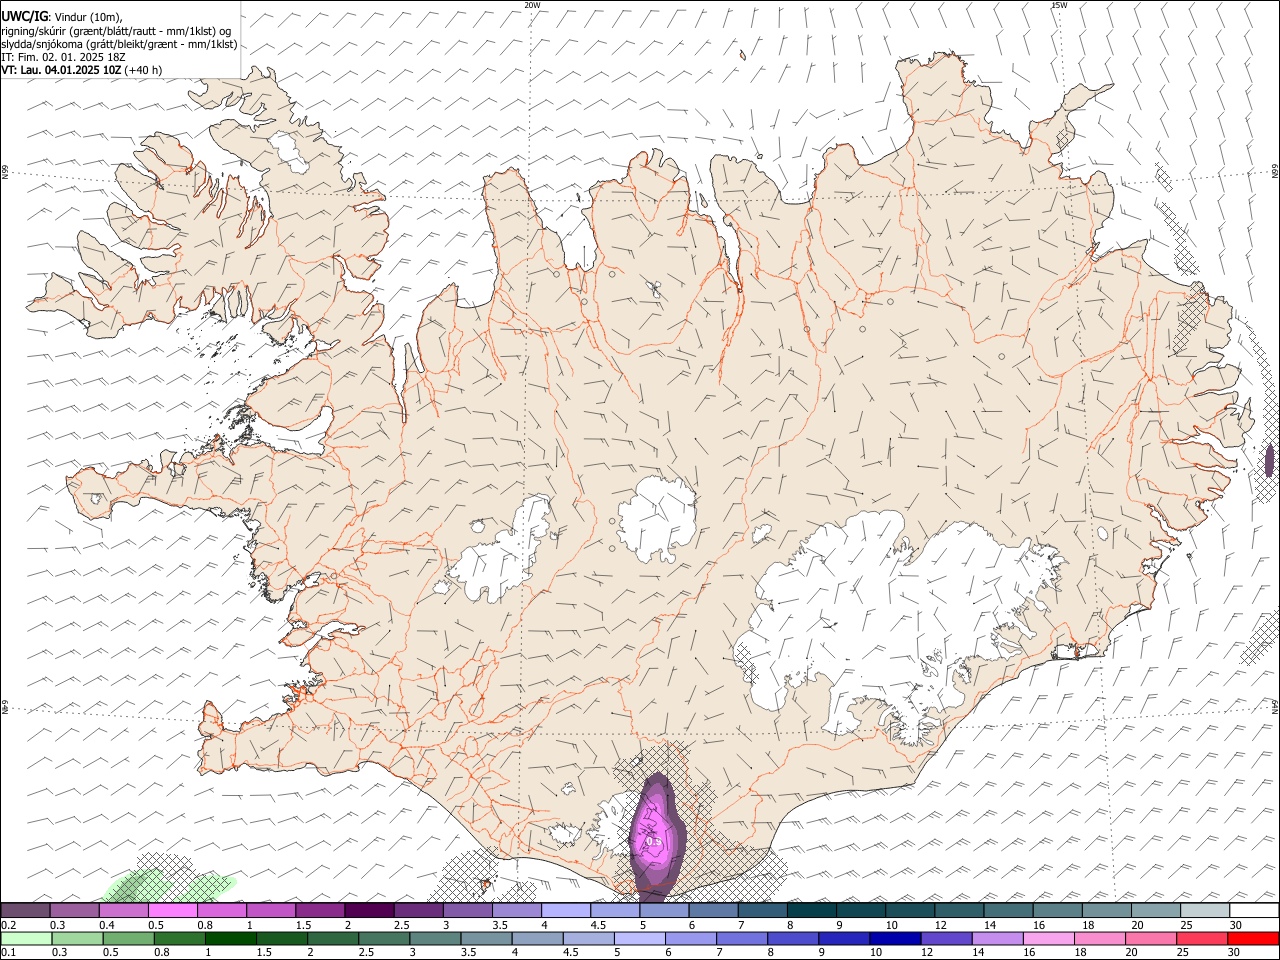Click the mauve 0.2 swatch in upper legend row

(25, 910)
